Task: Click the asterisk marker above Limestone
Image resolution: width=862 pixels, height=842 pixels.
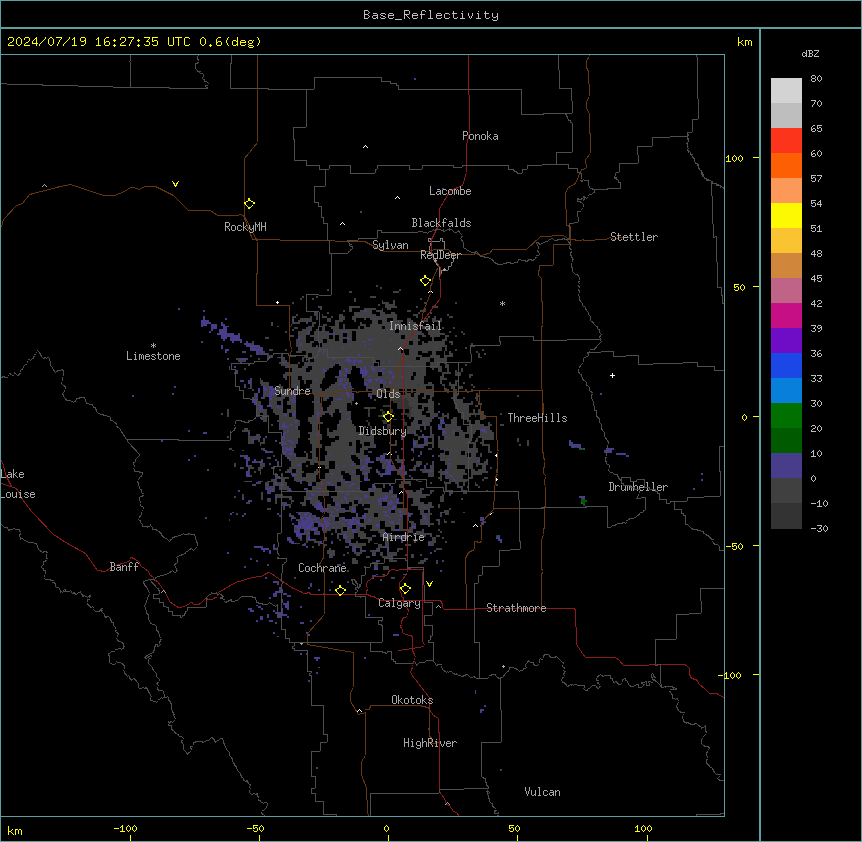Action: [153, 346]
